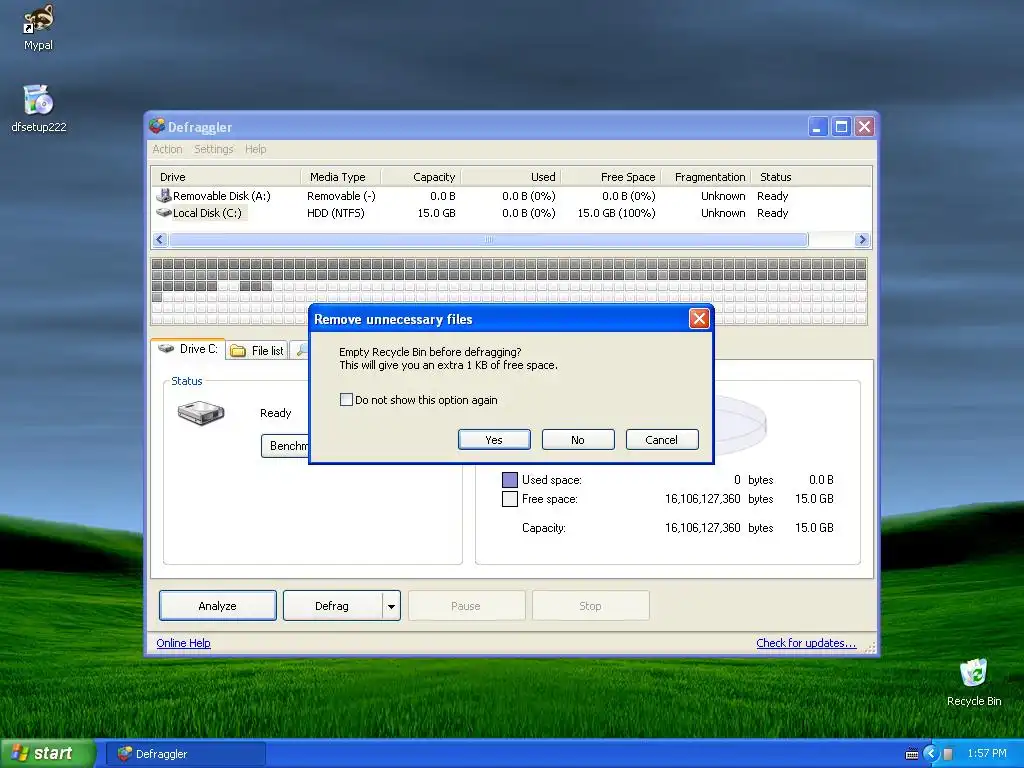Screen dimensions: 1024x768
Task: Sort by the Capacity column header
Action: 421,177
